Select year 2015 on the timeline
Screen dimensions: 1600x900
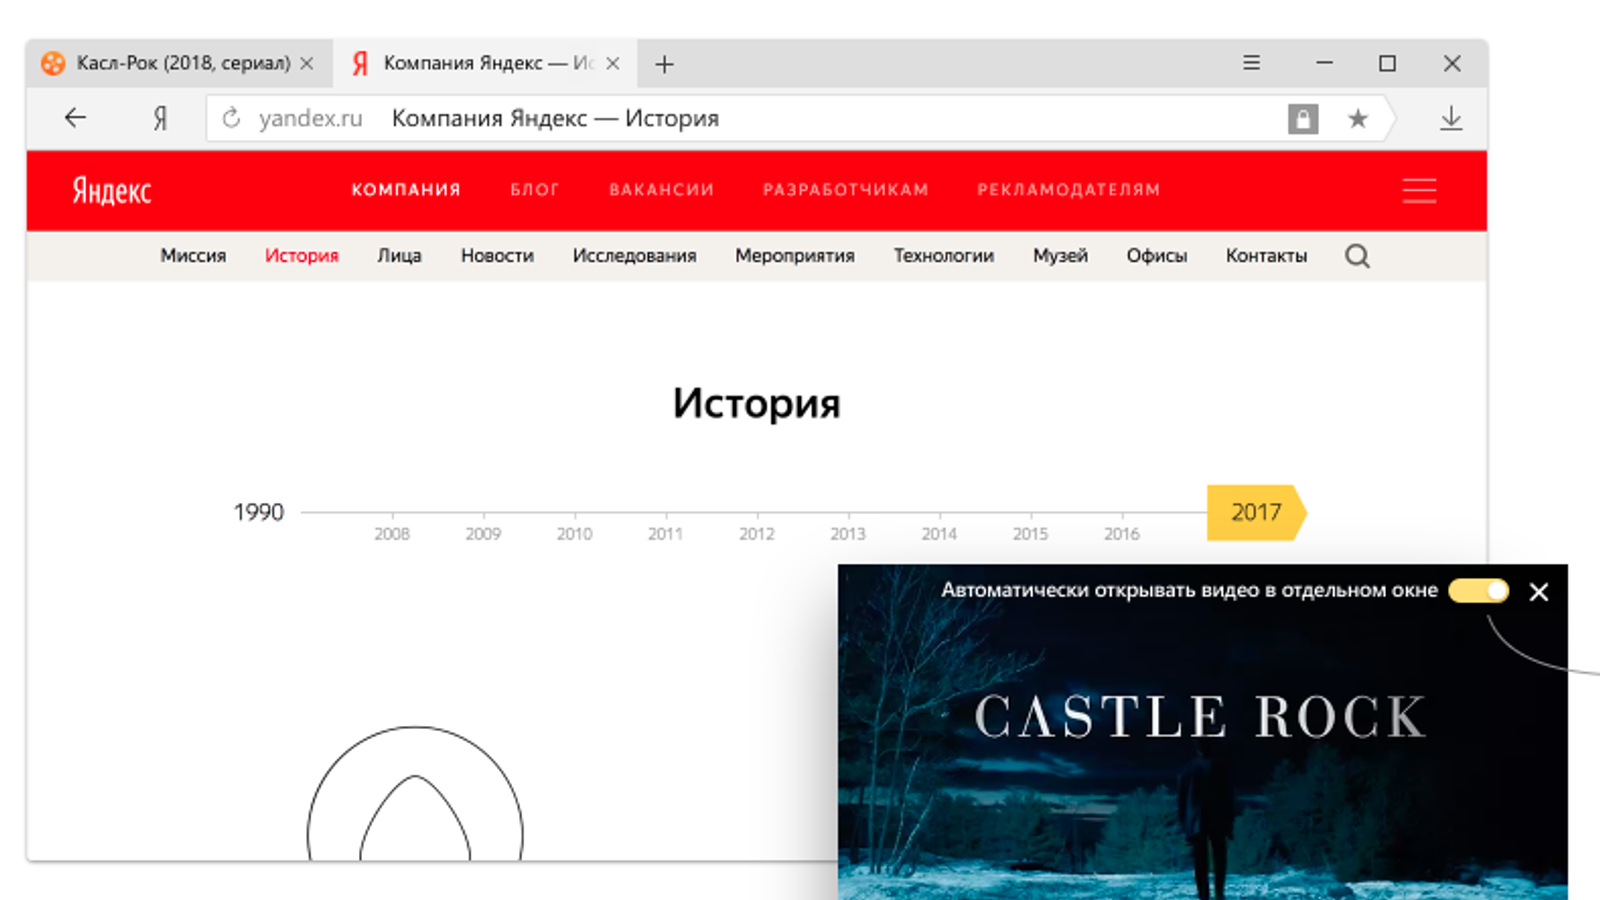tap(1030, 534)
